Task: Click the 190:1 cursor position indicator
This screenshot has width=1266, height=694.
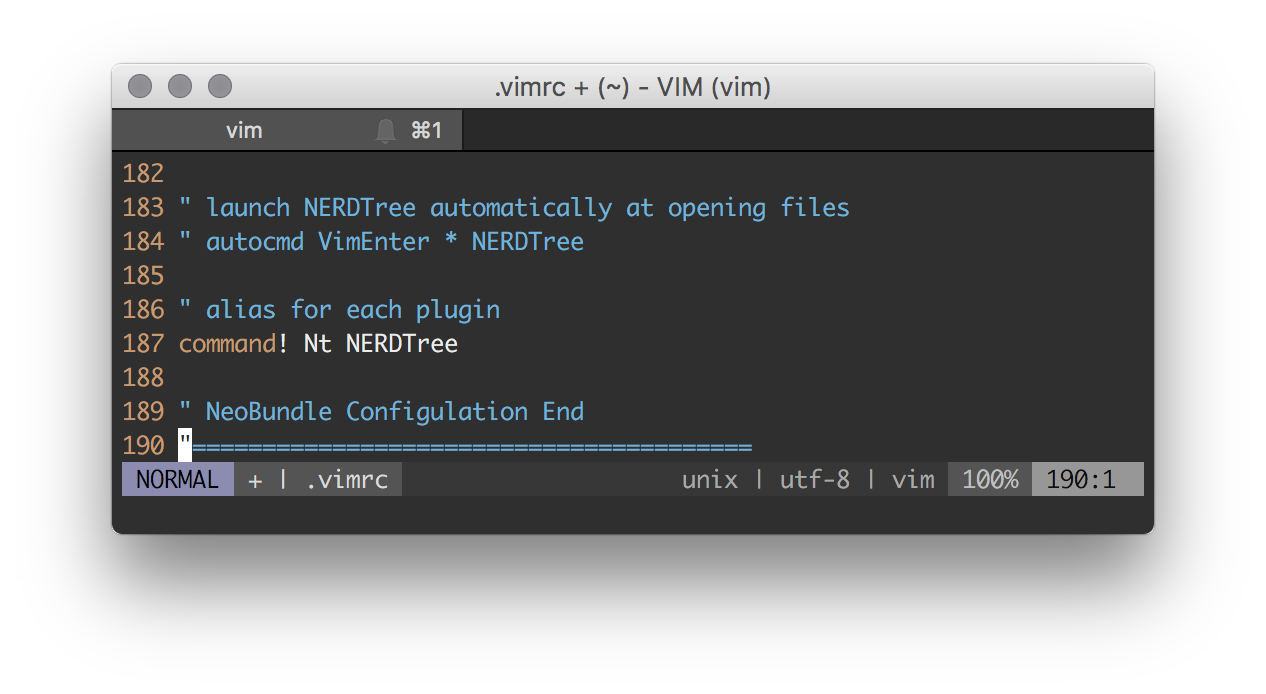Action: [1080, 480]
